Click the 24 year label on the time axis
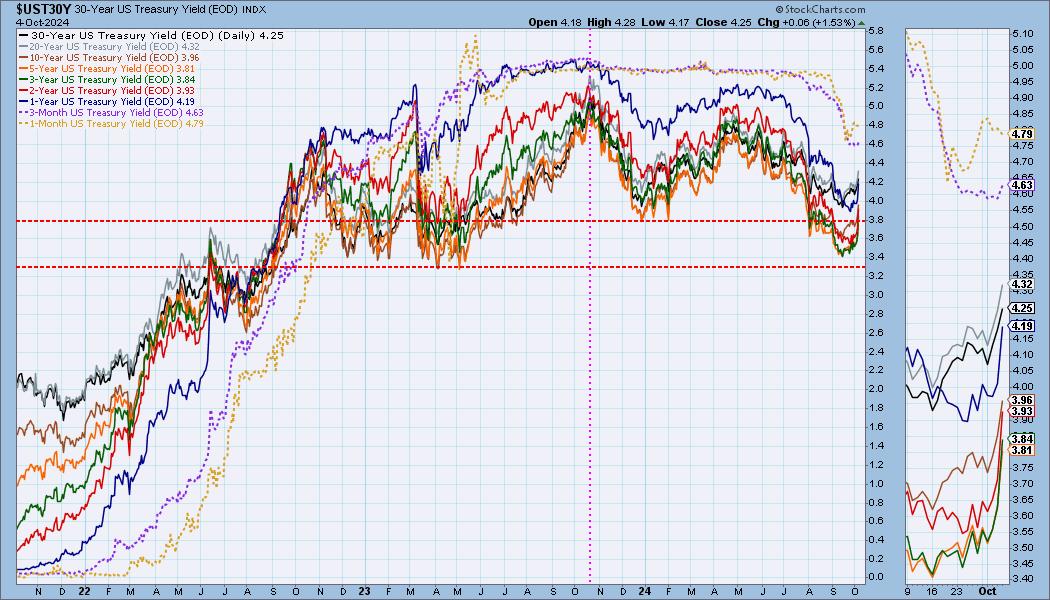This screenshot has width=1050, height=600. pos(644,591)
